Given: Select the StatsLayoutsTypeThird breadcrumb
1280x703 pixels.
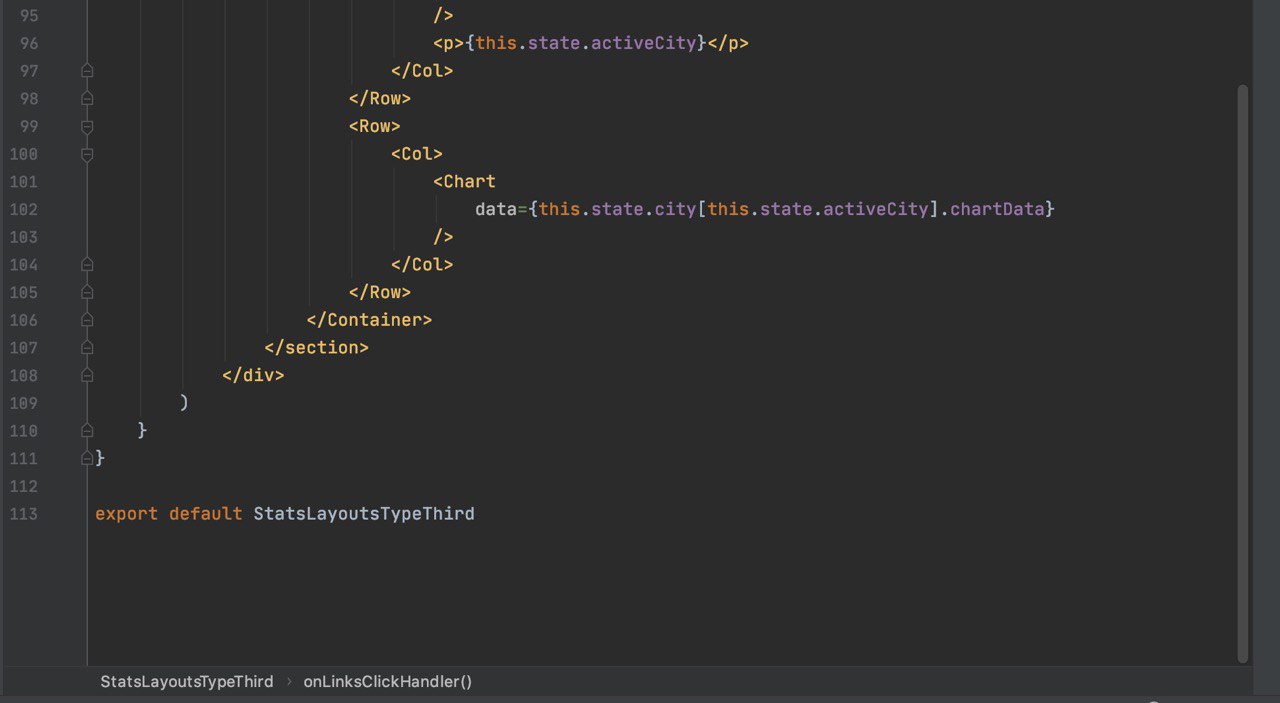Looking at the screenshot, I should (186, 681).
